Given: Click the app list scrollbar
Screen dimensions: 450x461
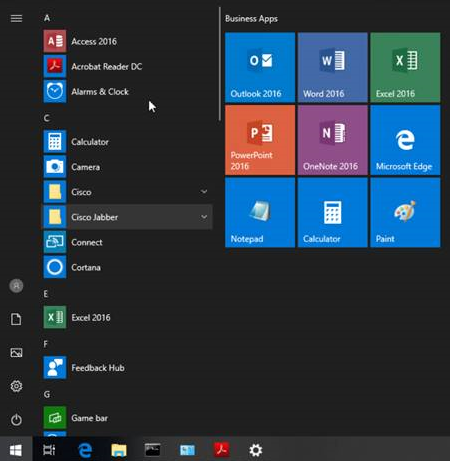Looking at the screenshot, I should click(220, 64).
